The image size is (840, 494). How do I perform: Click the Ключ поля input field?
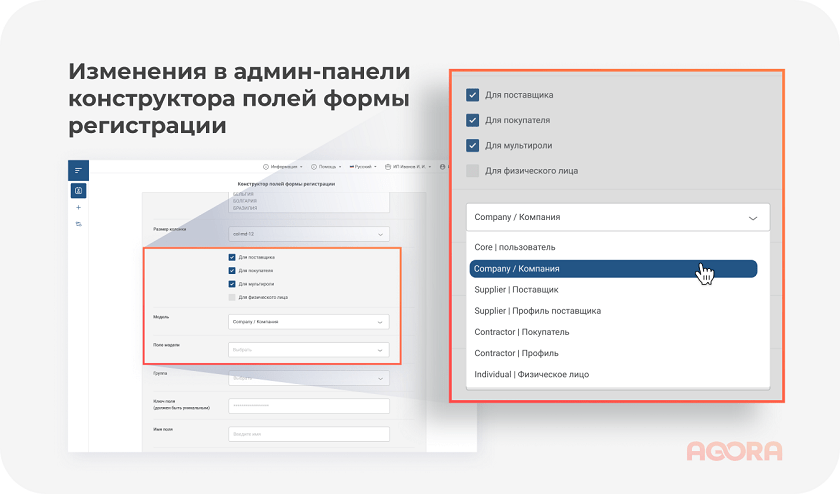[309, 406]
